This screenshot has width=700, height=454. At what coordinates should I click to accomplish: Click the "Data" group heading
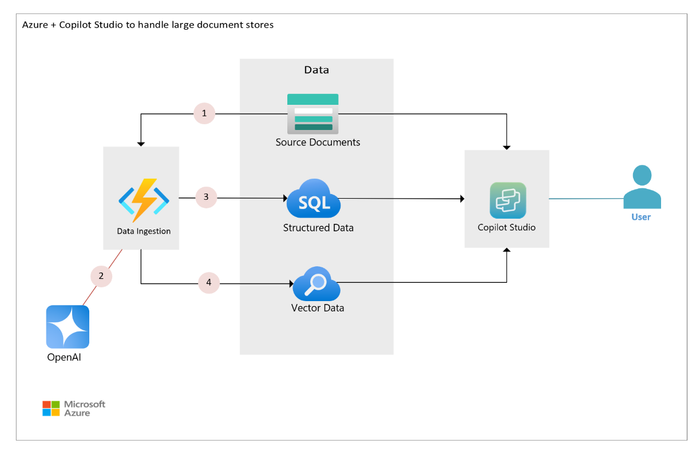point(317,70)
